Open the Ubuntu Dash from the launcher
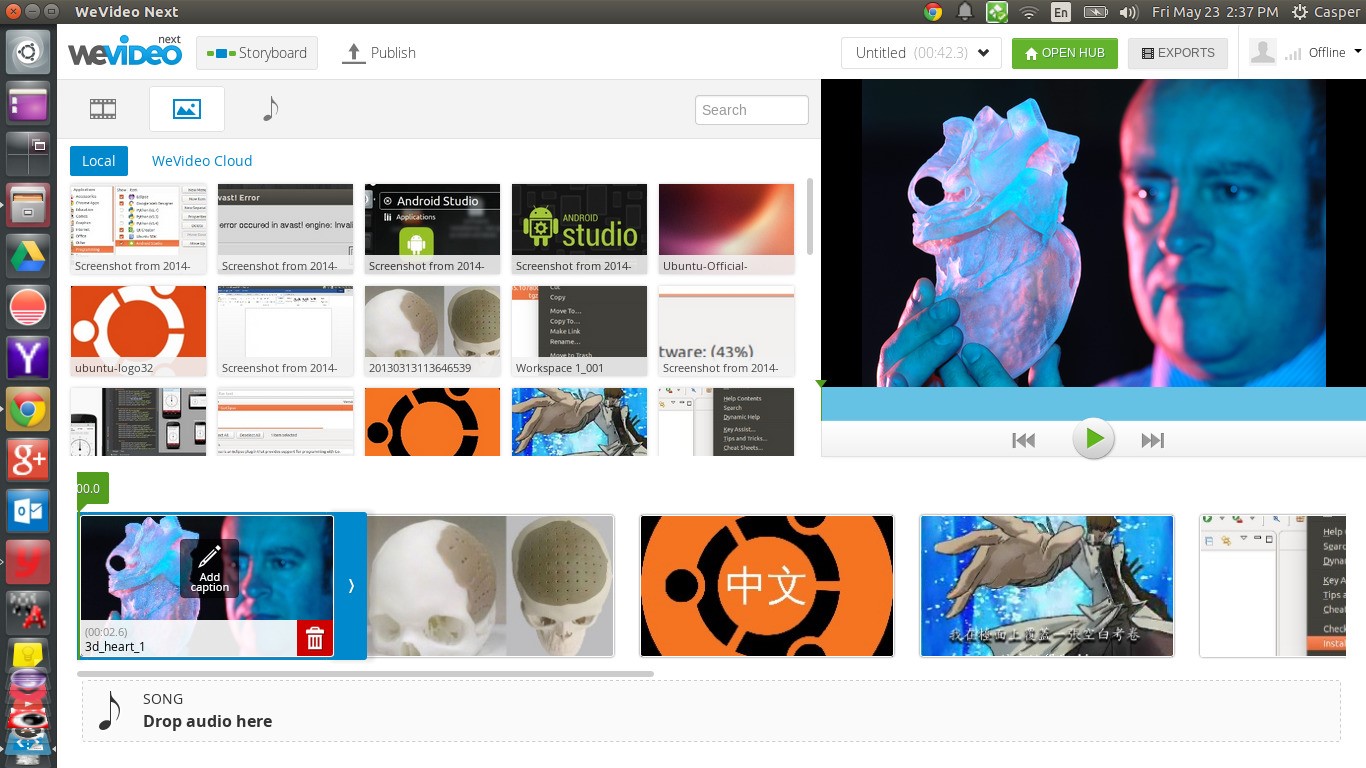1366x768 pixels. point(29,53)
